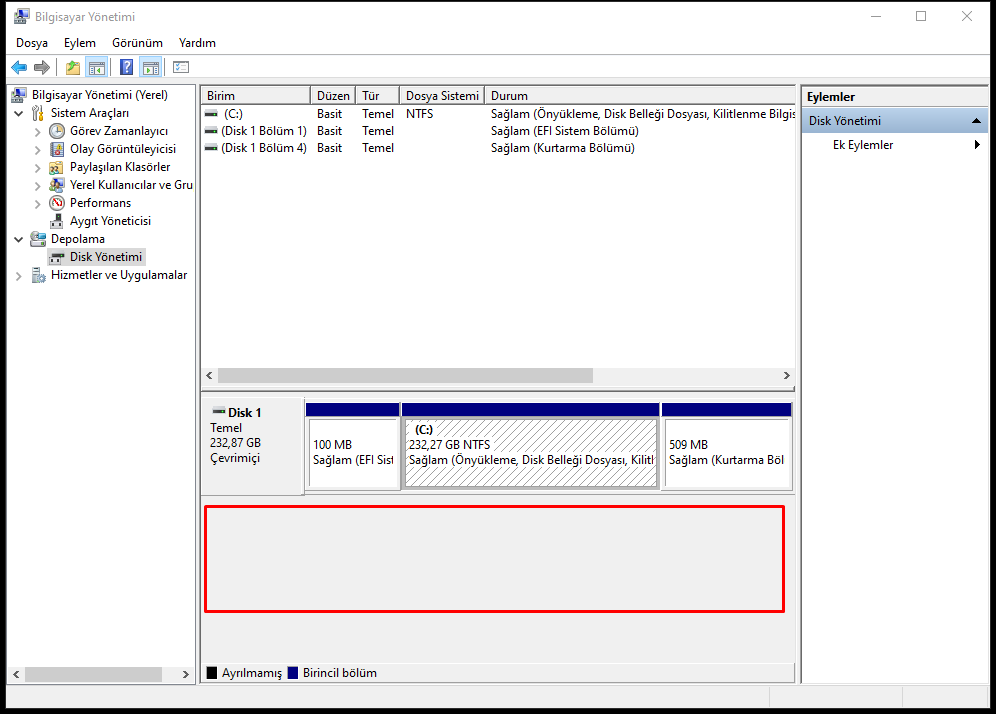
Task: Click the Paylaşılan Klasörler icon
Action: point(57,167)
